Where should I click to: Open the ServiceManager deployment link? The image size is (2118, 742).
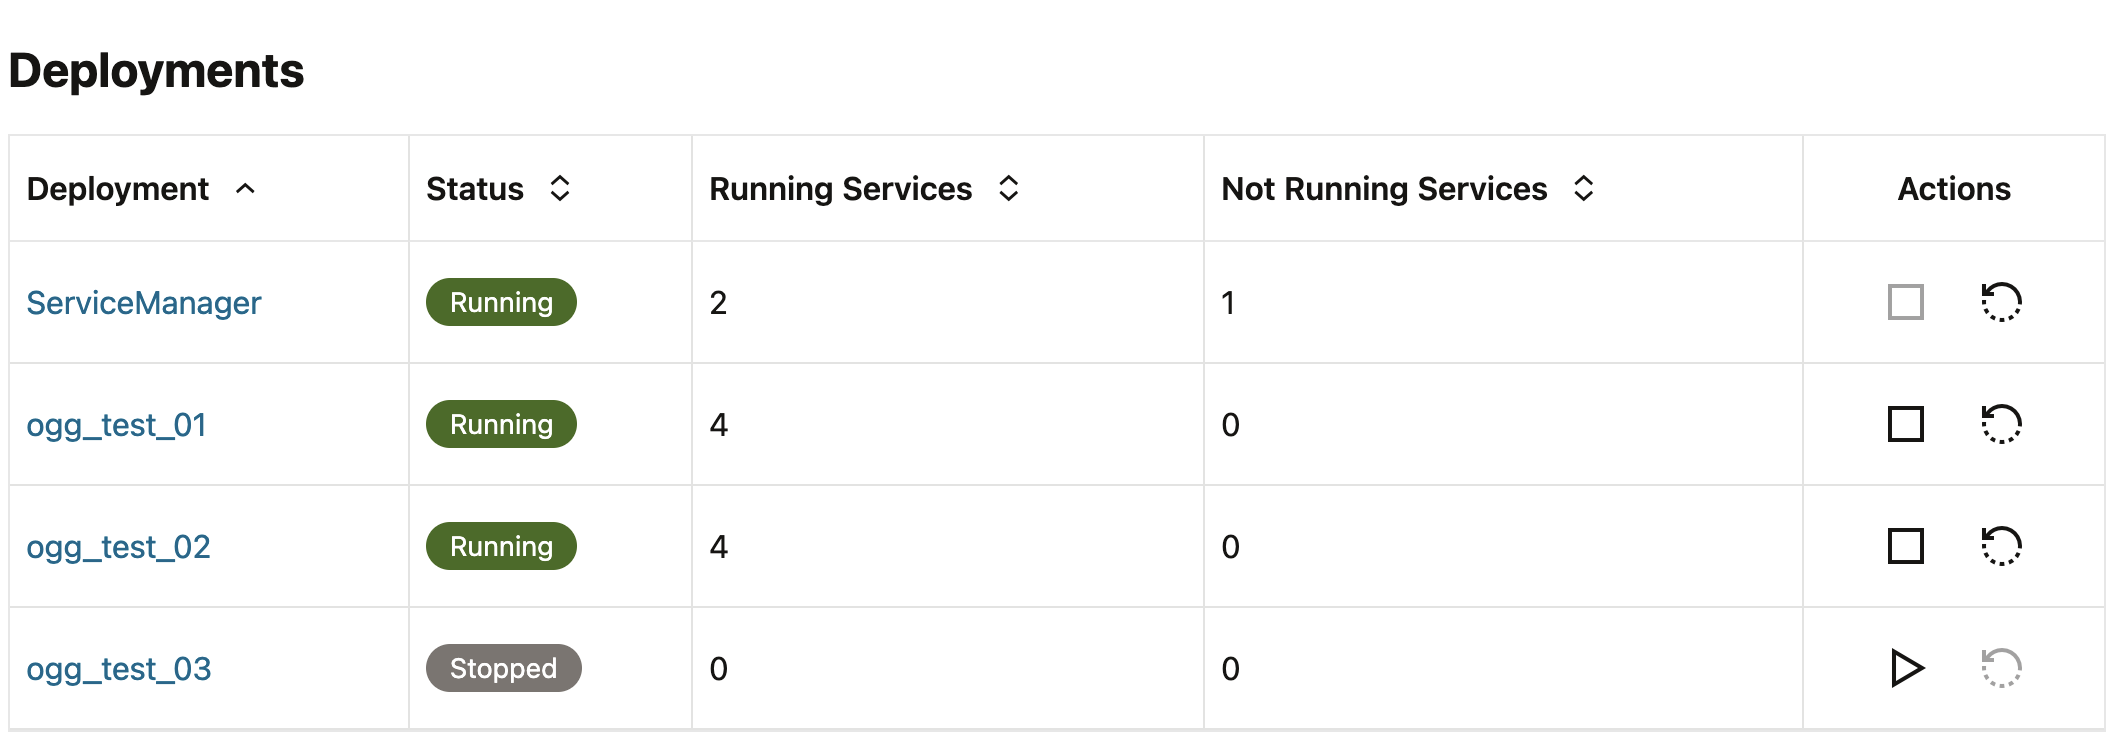pos(144,302)
